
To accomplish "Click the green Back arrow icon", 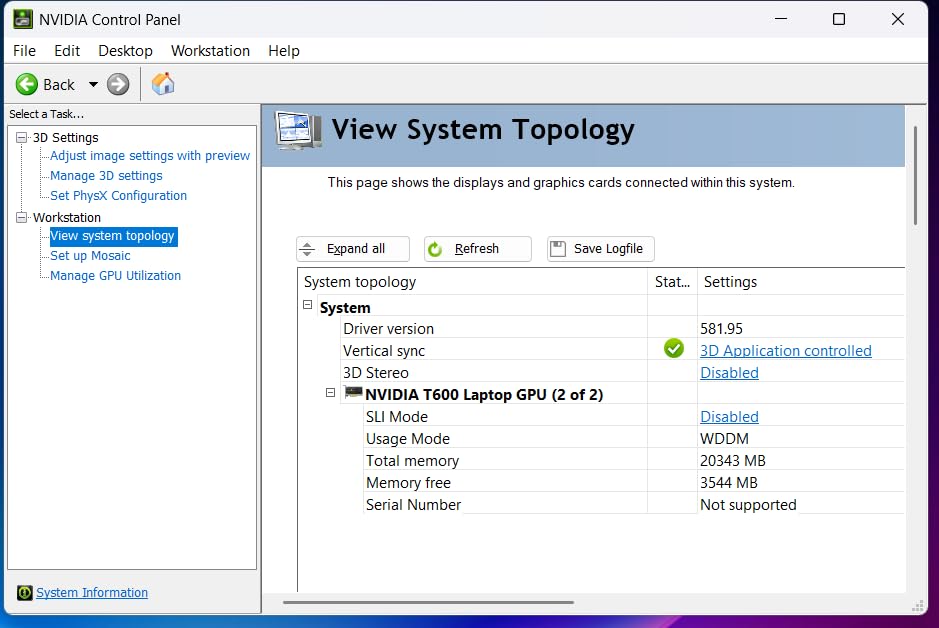I will [27, 84].
